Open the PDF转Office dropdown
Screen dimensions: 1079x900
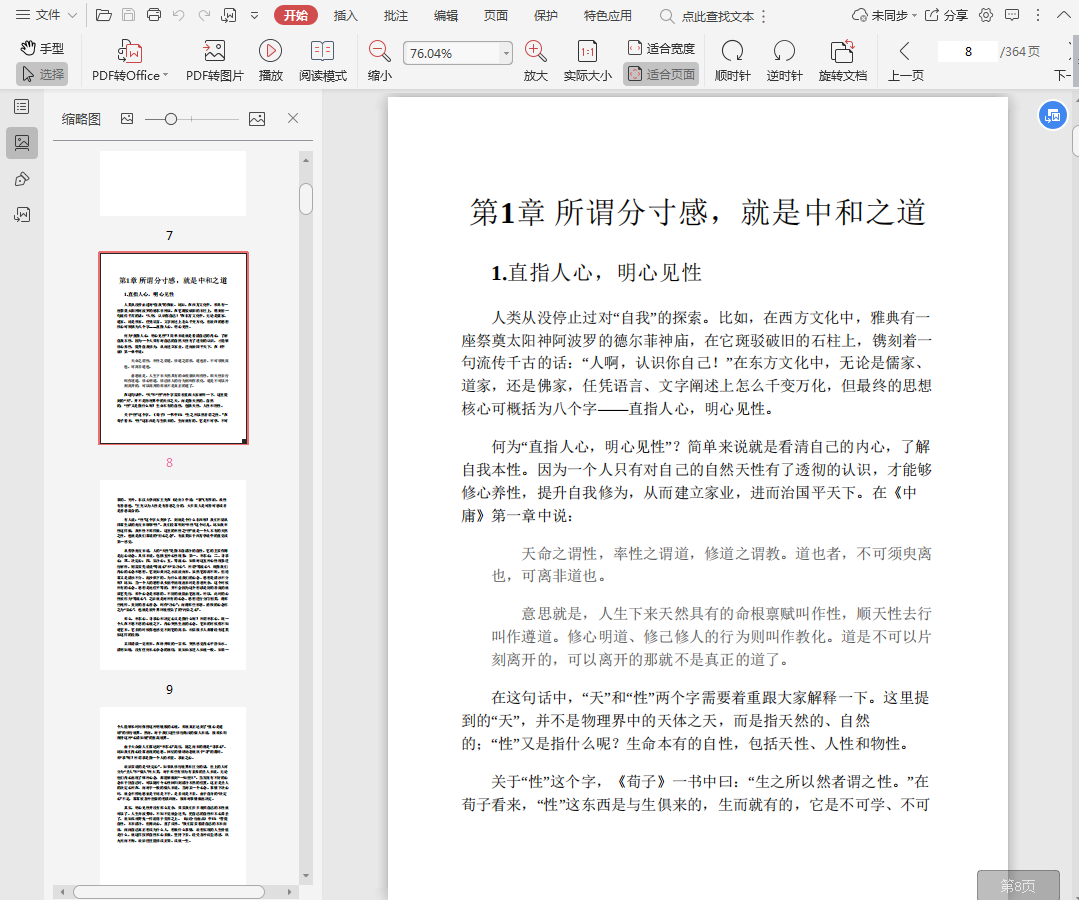tap(129, 61)
